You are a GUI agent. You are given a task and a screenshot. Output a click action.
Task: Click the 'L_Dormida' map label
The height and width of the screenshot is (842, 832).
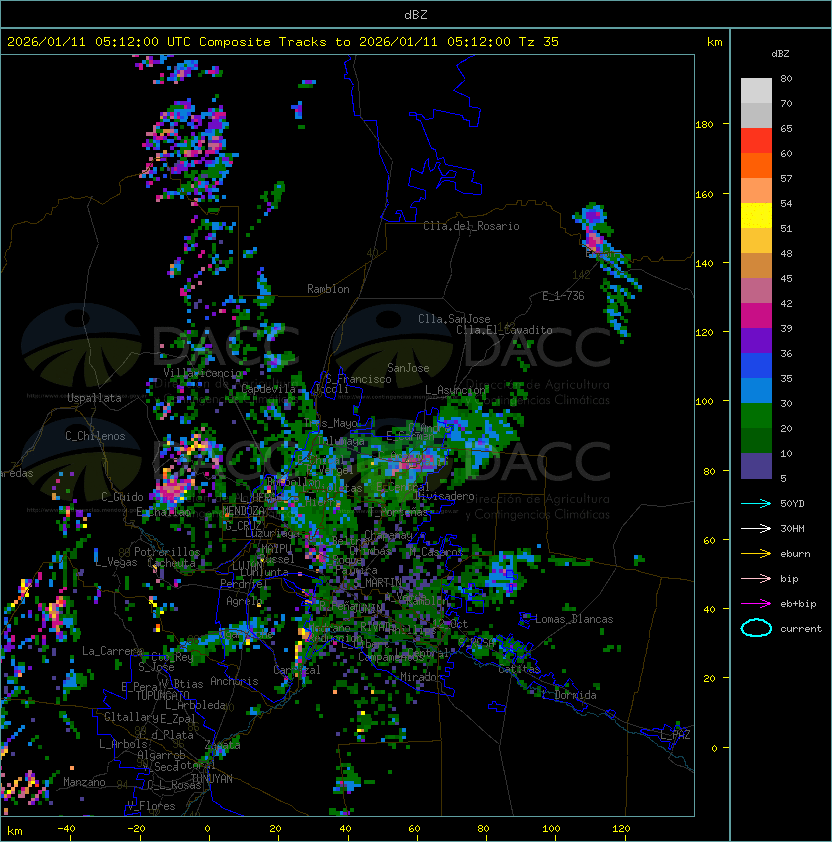pyautogui.click(x=569, y=695)
